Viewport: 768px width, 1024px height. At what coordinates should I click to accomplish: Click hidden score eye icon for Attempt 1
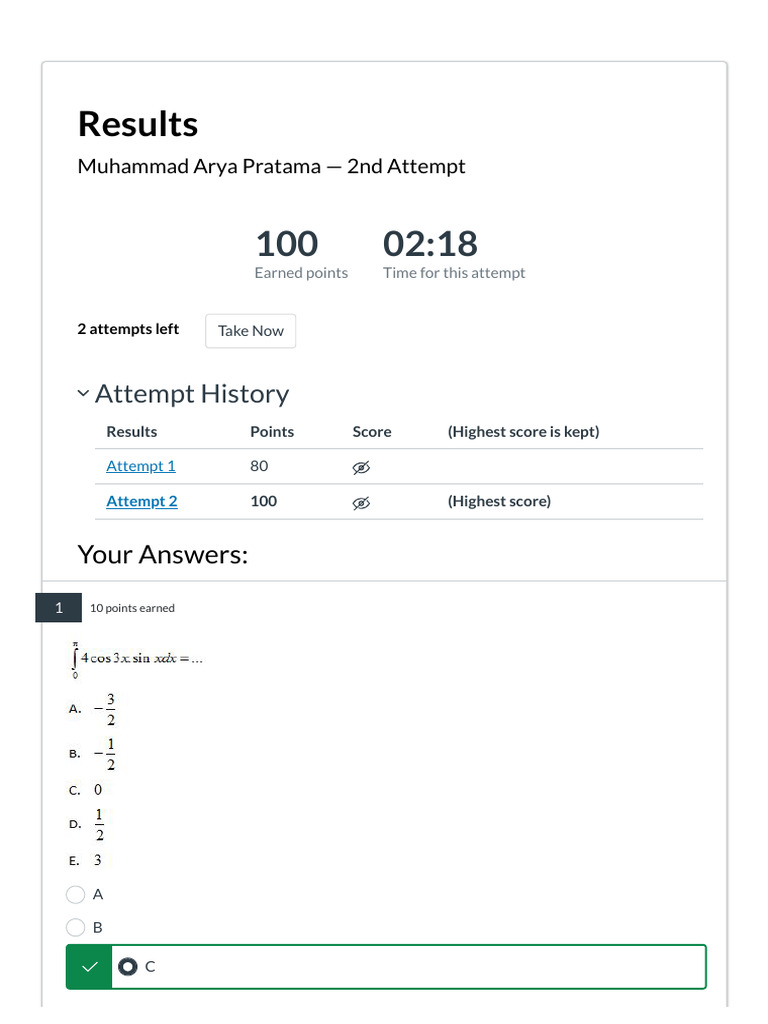361,467
